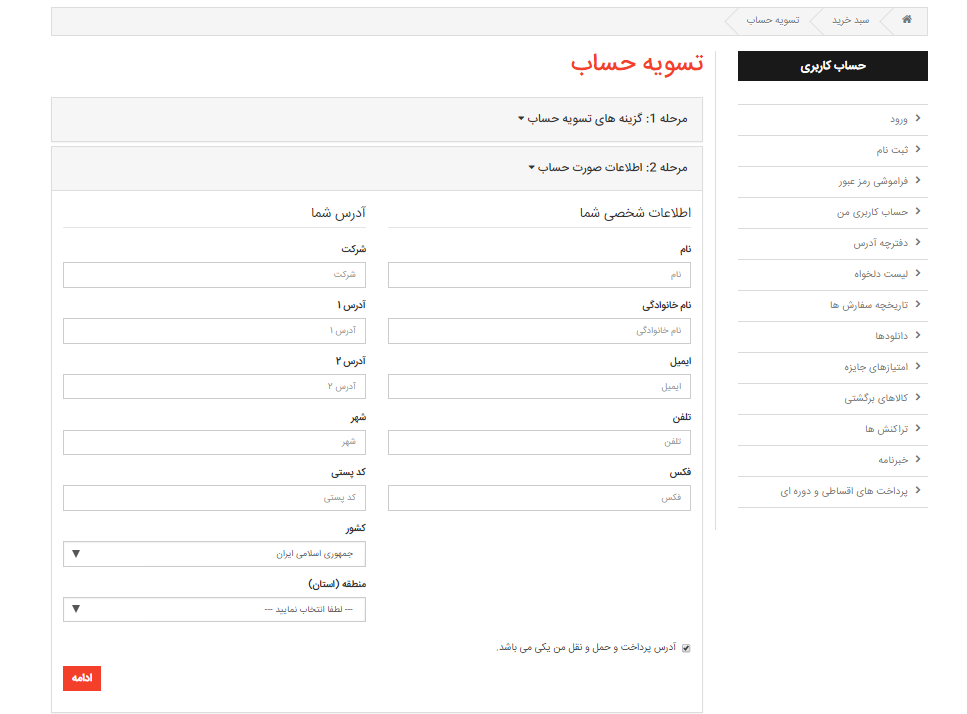The width and height of the screenshot is (967, 714).
Task: Expand مرحله 1 checkout options panel
Action: click(x=603, y=119)
